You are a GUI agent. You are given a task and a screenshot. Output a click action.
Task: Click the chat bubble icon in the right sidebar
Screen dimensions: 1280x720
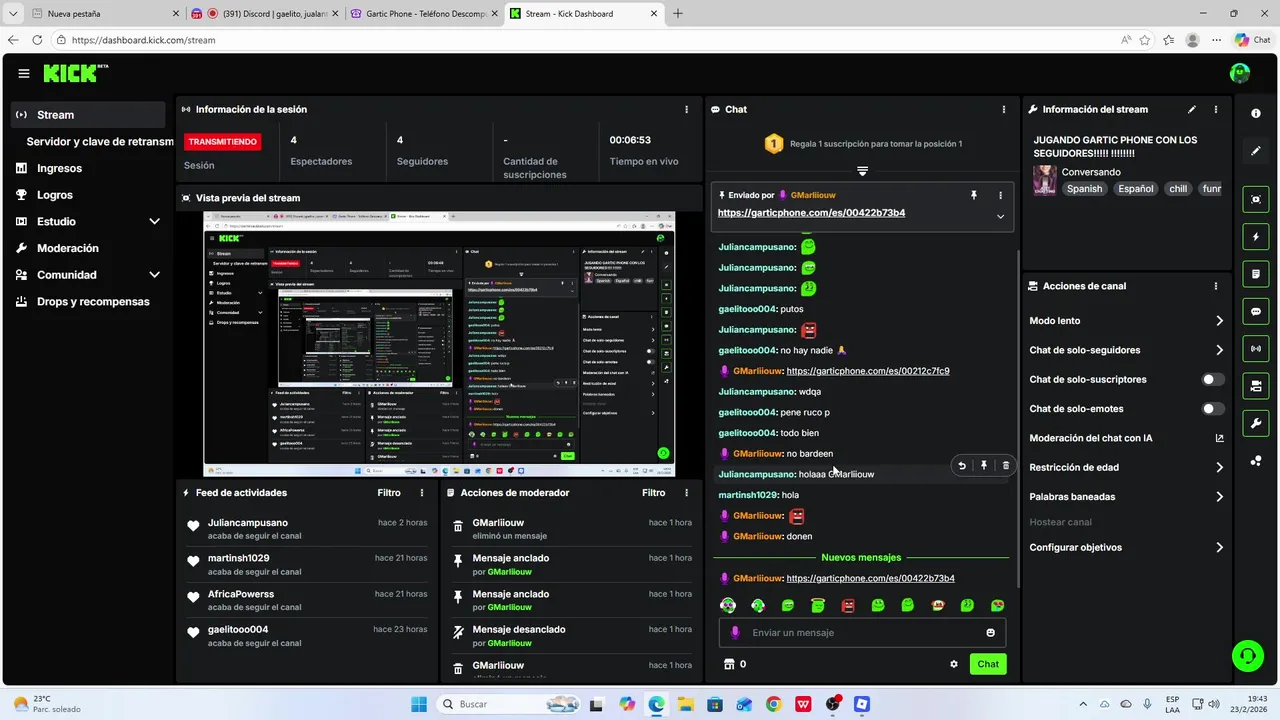coord(1256,311)
